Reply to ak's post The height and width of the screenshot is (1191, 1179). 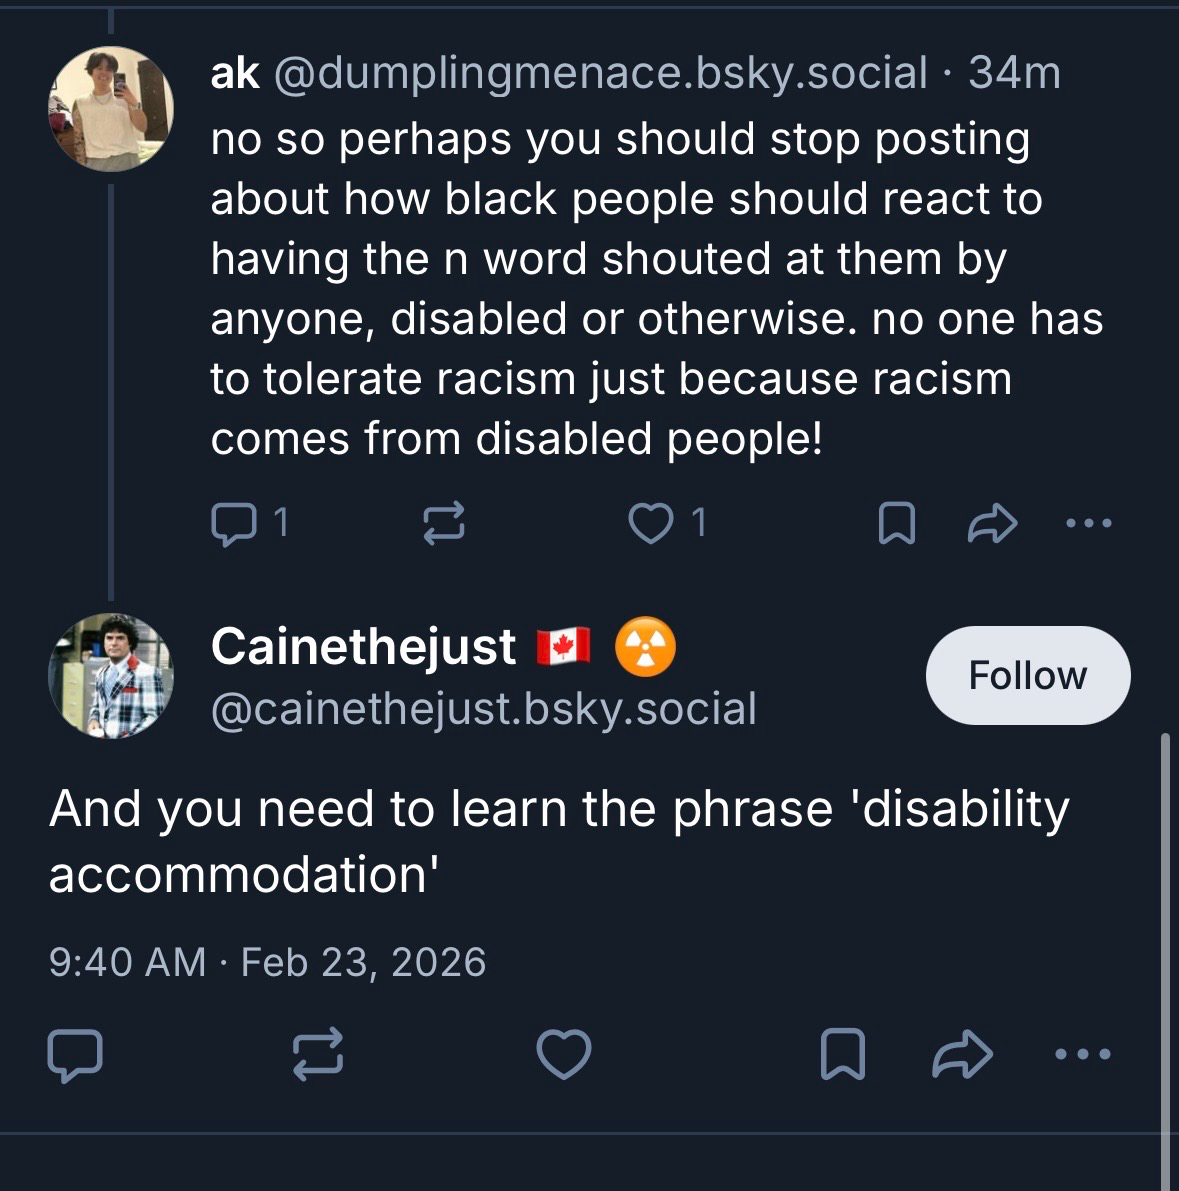(x=234, y=523)
